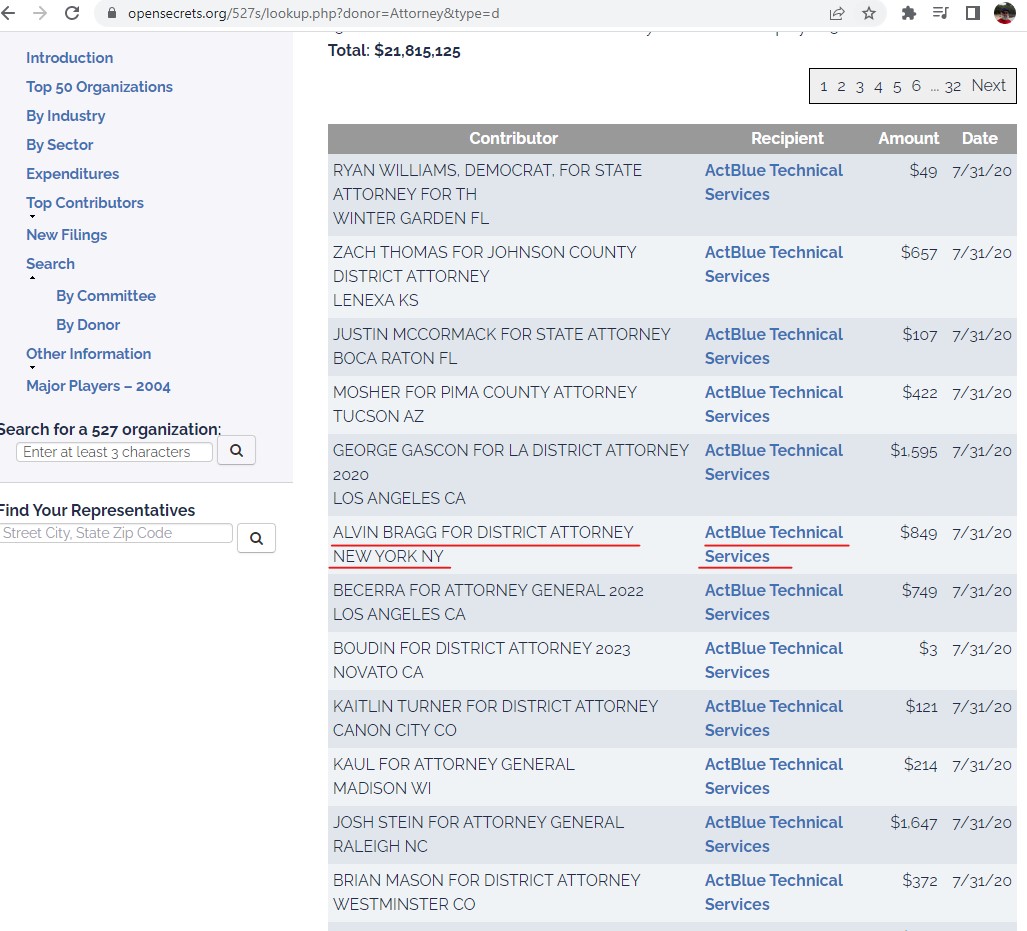
Task: Click the Recipient column header
Action: 787,138
